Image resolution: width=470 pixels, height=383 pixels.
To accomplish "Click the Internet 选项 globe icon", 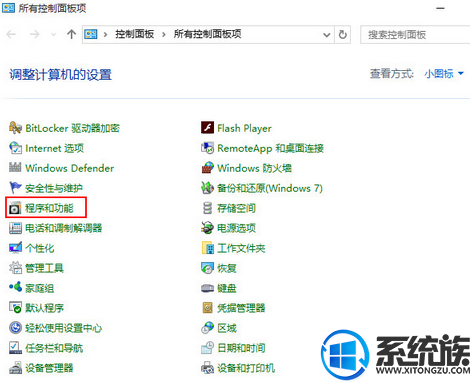I will [15, 148].
